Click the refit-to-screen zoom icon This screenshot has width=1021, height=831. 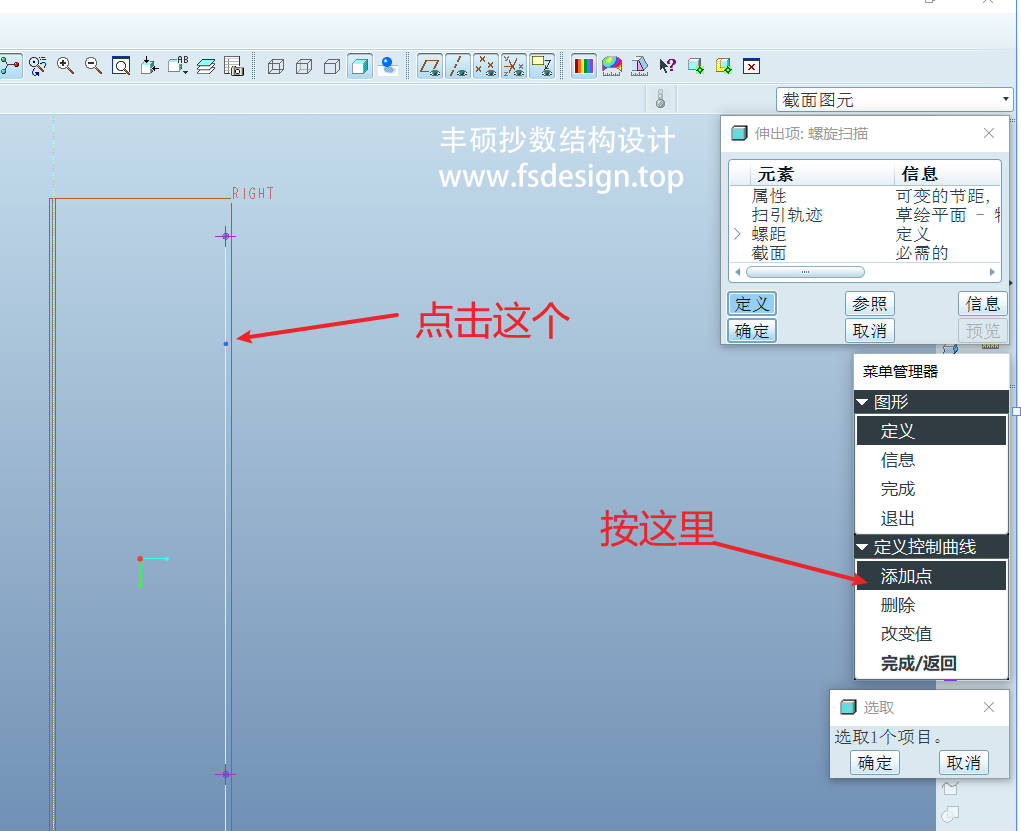coord(121,66)
